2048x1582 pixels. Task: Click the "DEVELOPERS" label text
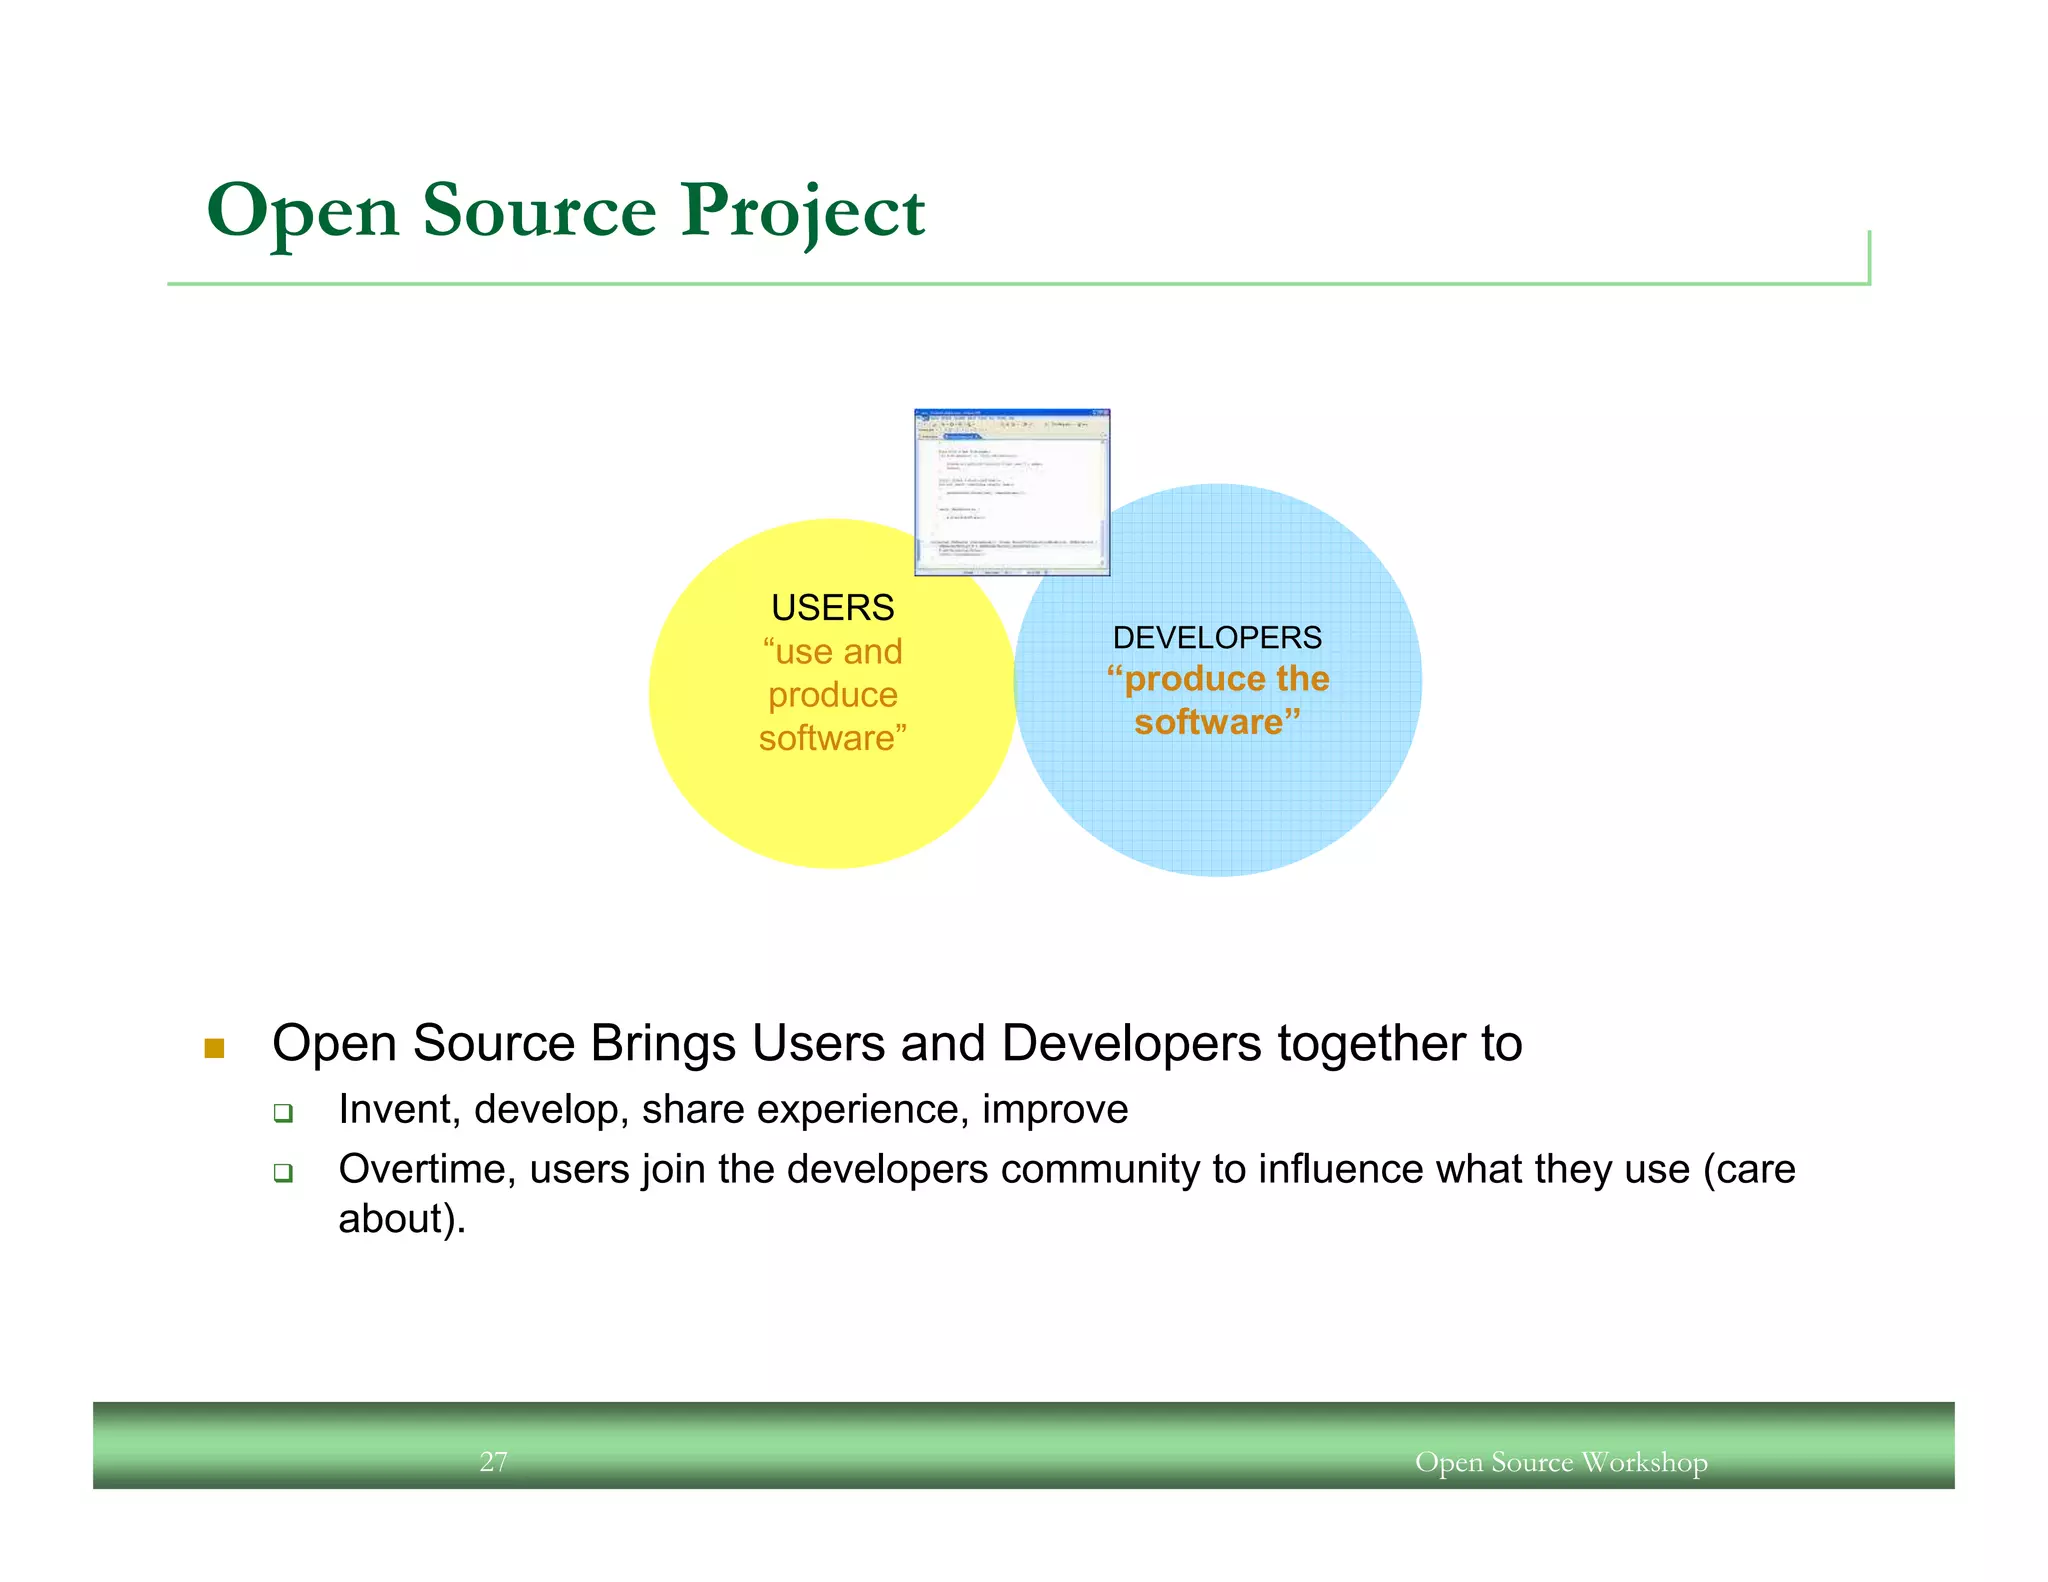pyautogui.click(x=1217, y=637)
